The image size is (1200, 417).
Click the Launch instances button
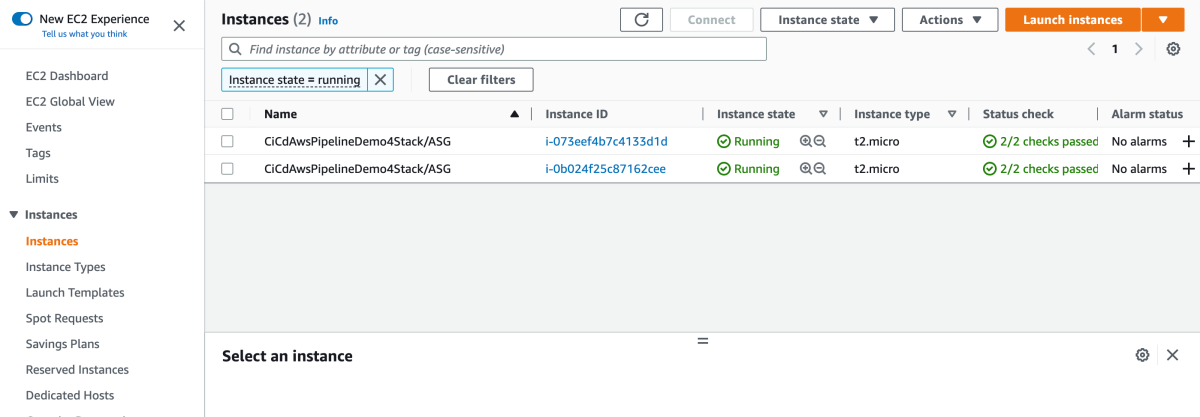(x=1073, y=20)
